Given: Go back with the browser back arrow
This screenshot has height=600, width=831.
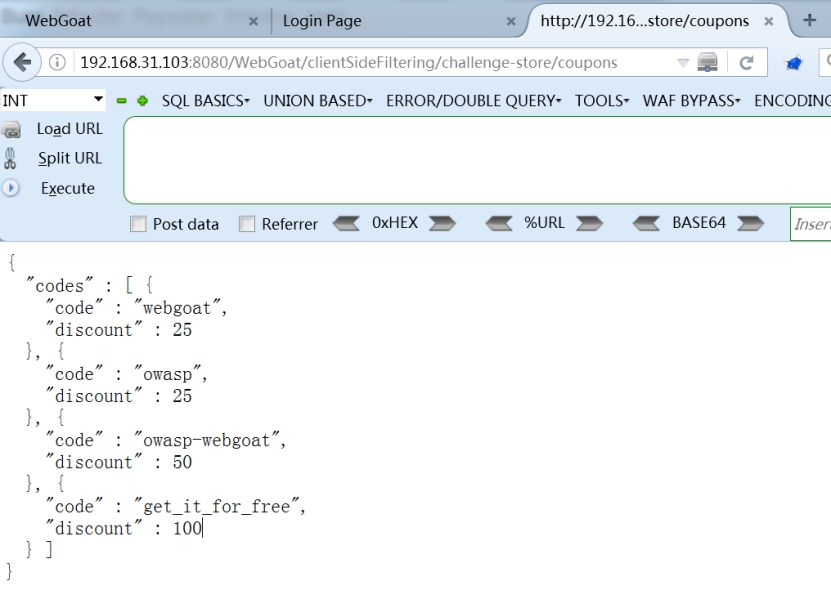Looking at the screenshot, I should (x=22, y=63).
